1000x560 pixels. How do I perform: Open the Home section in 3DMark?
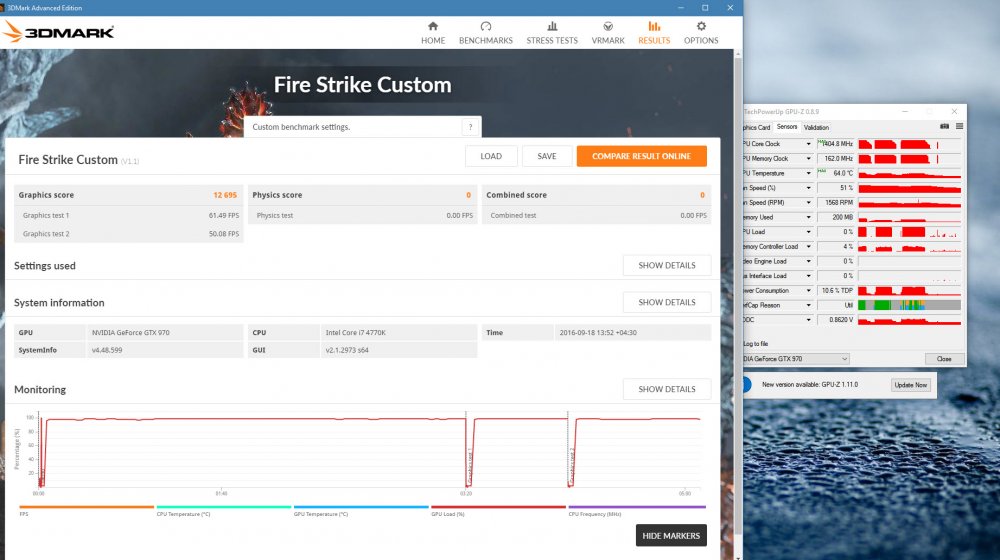[x=433, y=32]
